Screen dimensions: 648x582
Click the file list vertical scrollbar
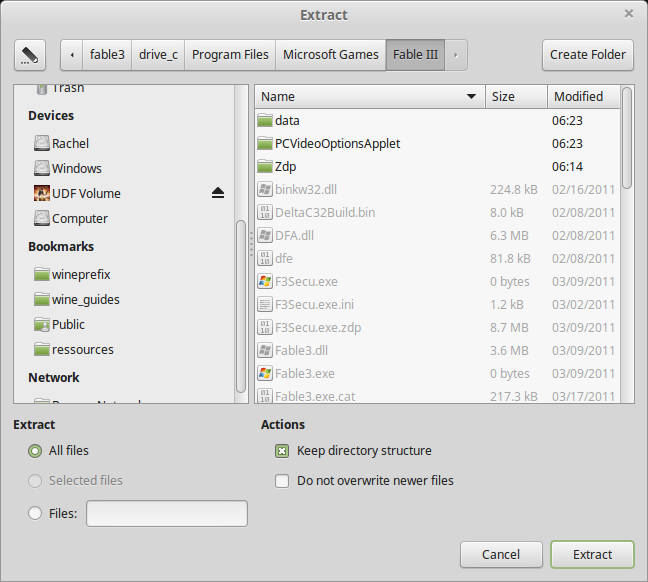627,138
